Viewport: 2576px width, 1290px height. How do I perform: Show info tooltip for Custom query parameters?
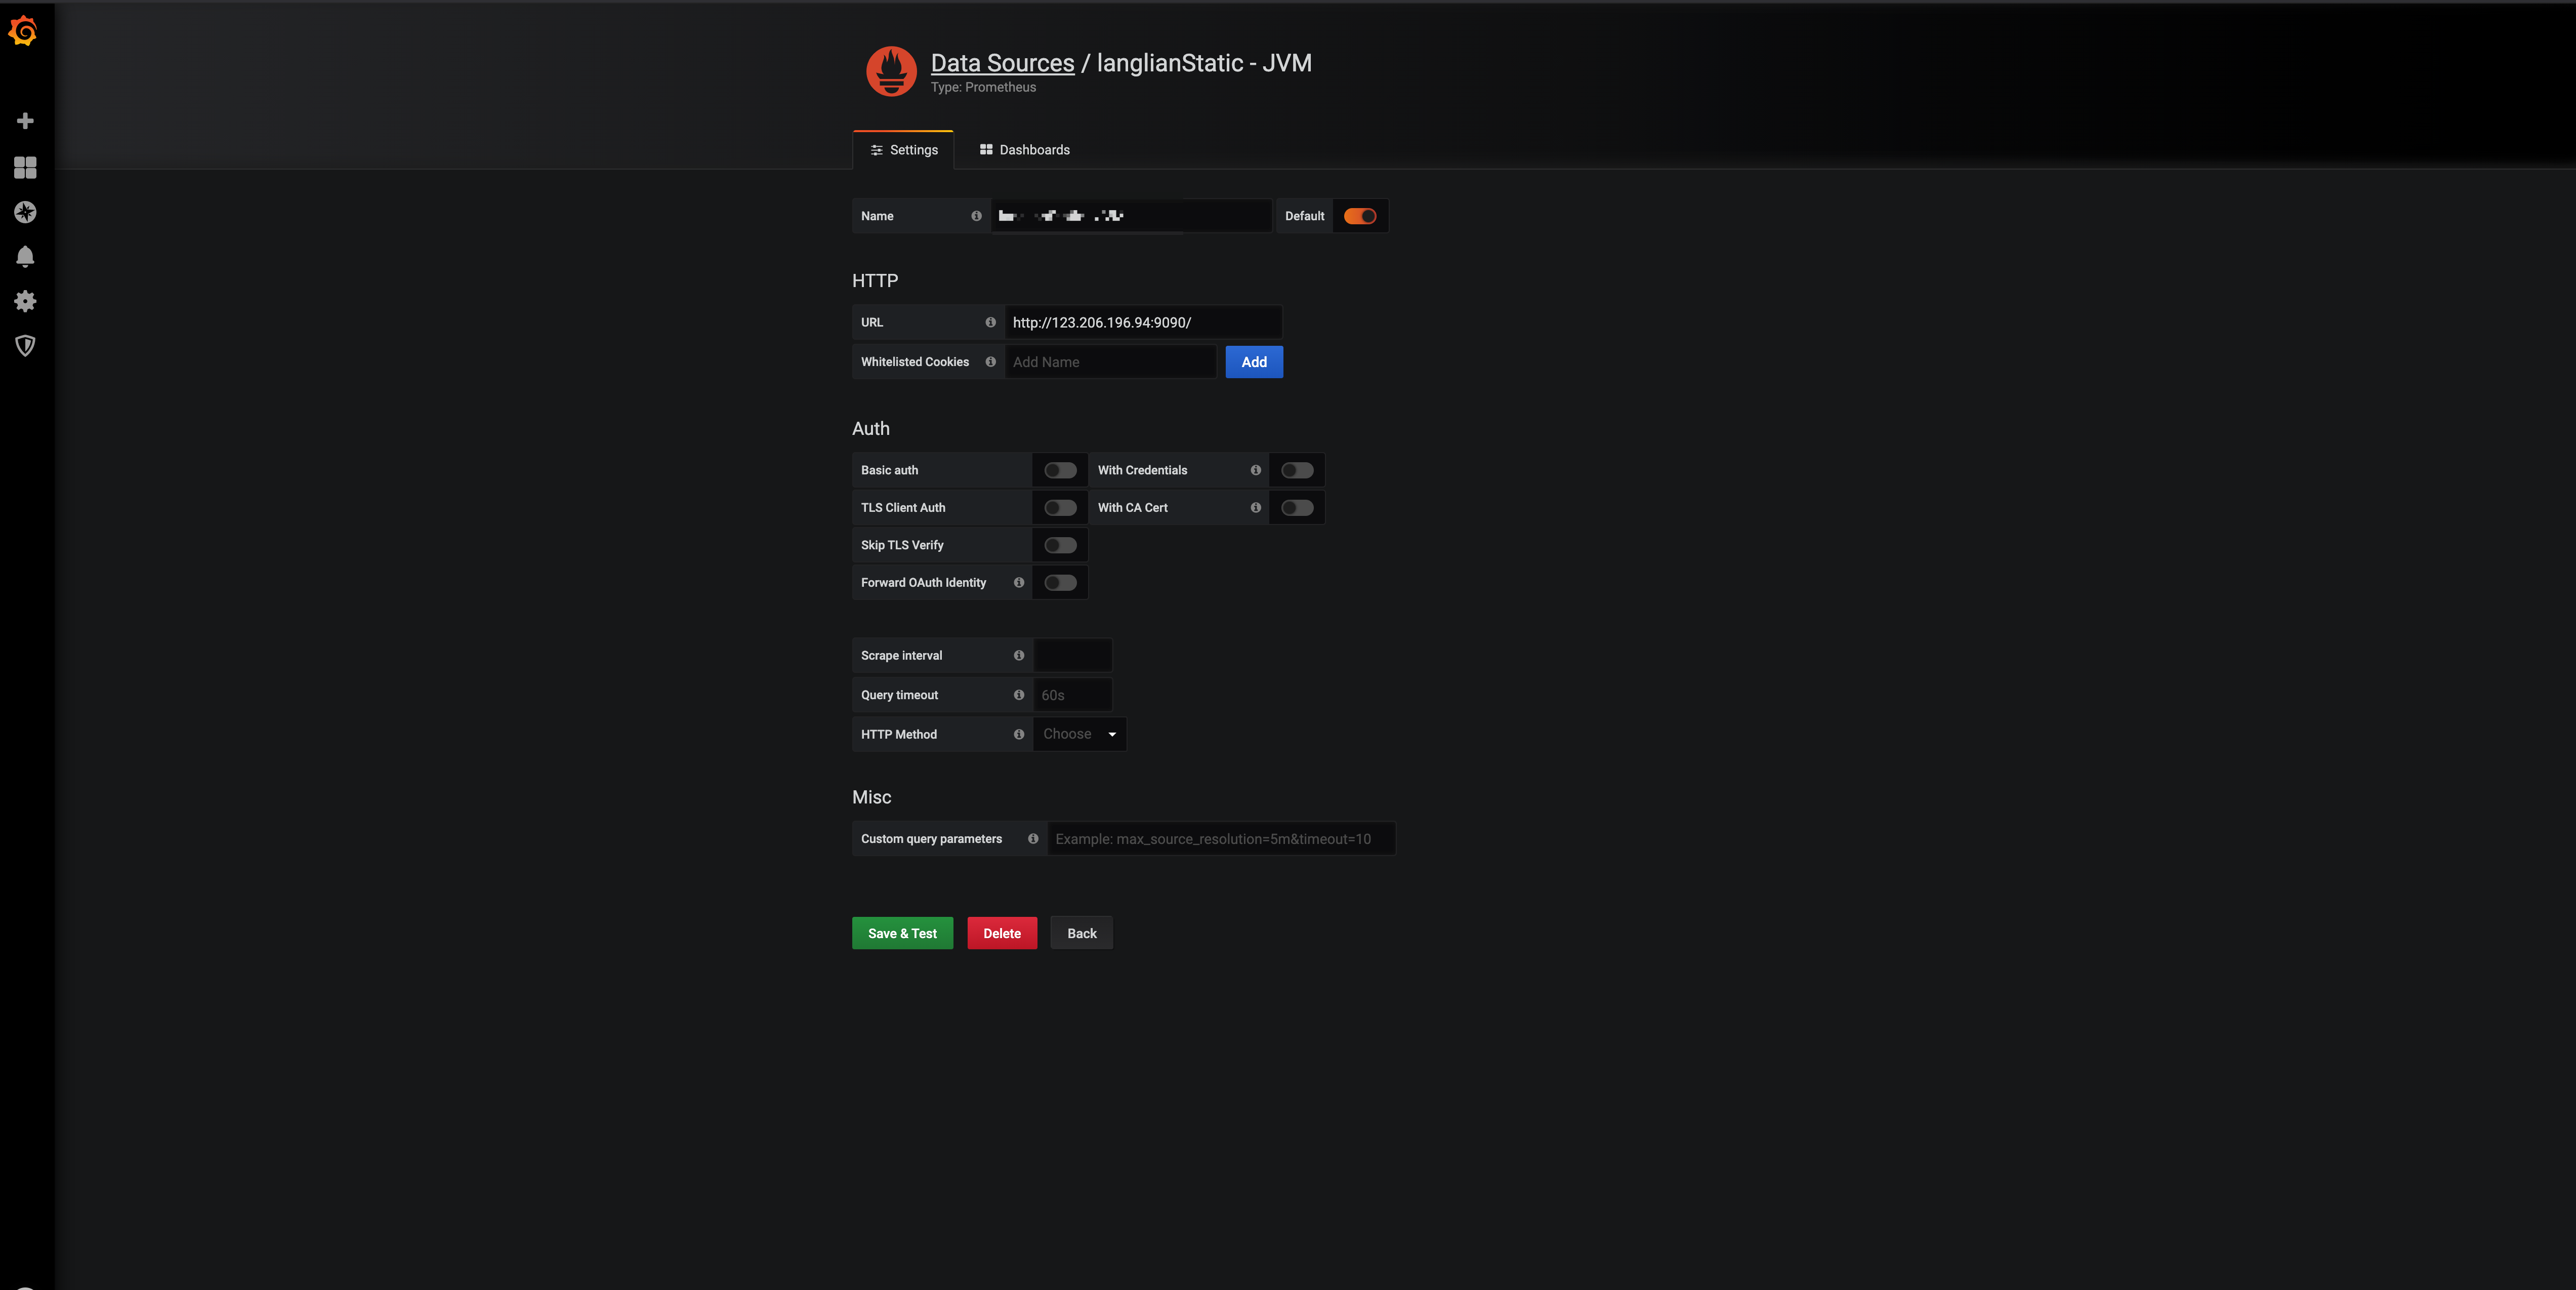1032,839
